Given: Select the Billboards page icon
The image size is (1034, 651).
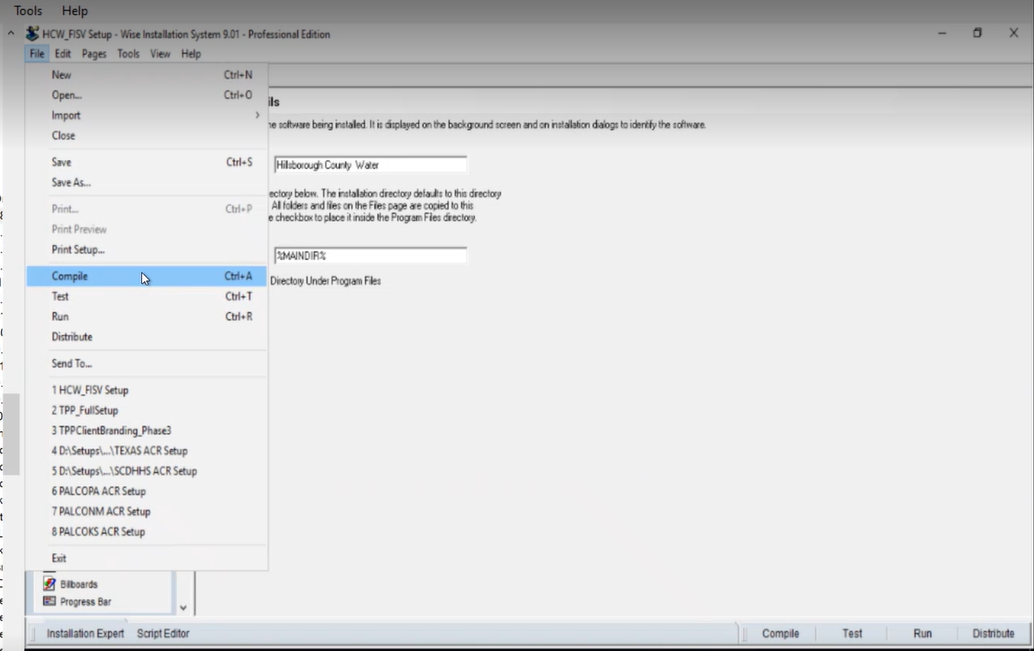Looking at the screenshot, I should (49, 584).
